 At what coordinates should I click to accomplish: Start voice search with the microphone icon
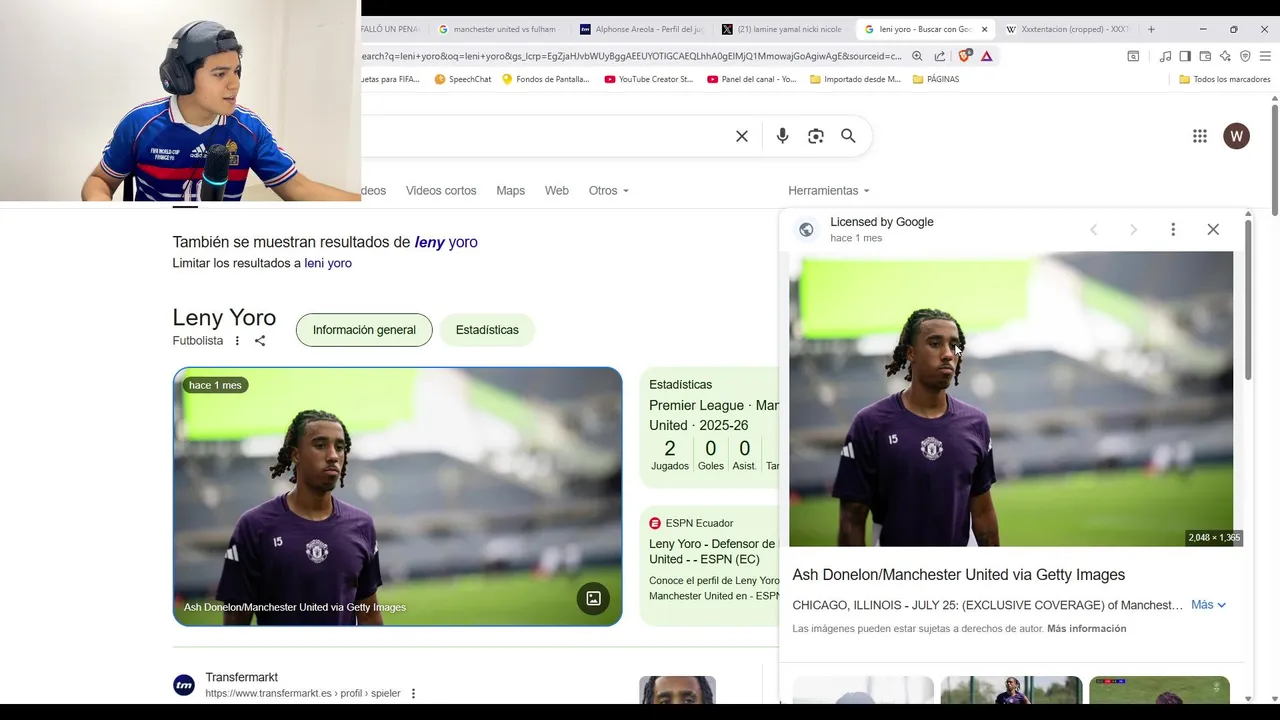tap(782, 136)
